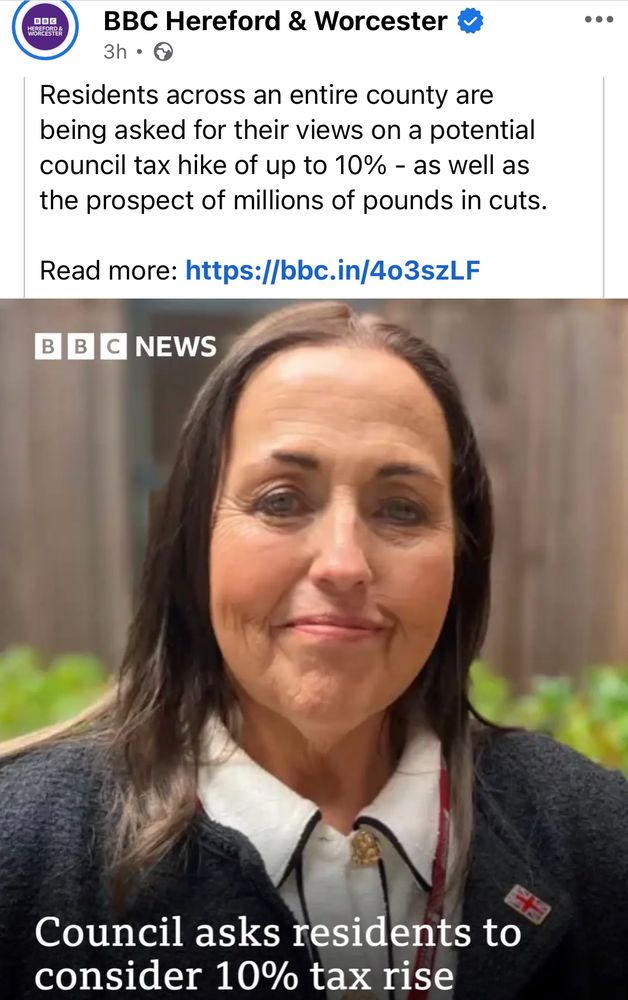Click the globe public audience icon
Viewport: 628px width, 1000px height.
(x=163, y=51)
